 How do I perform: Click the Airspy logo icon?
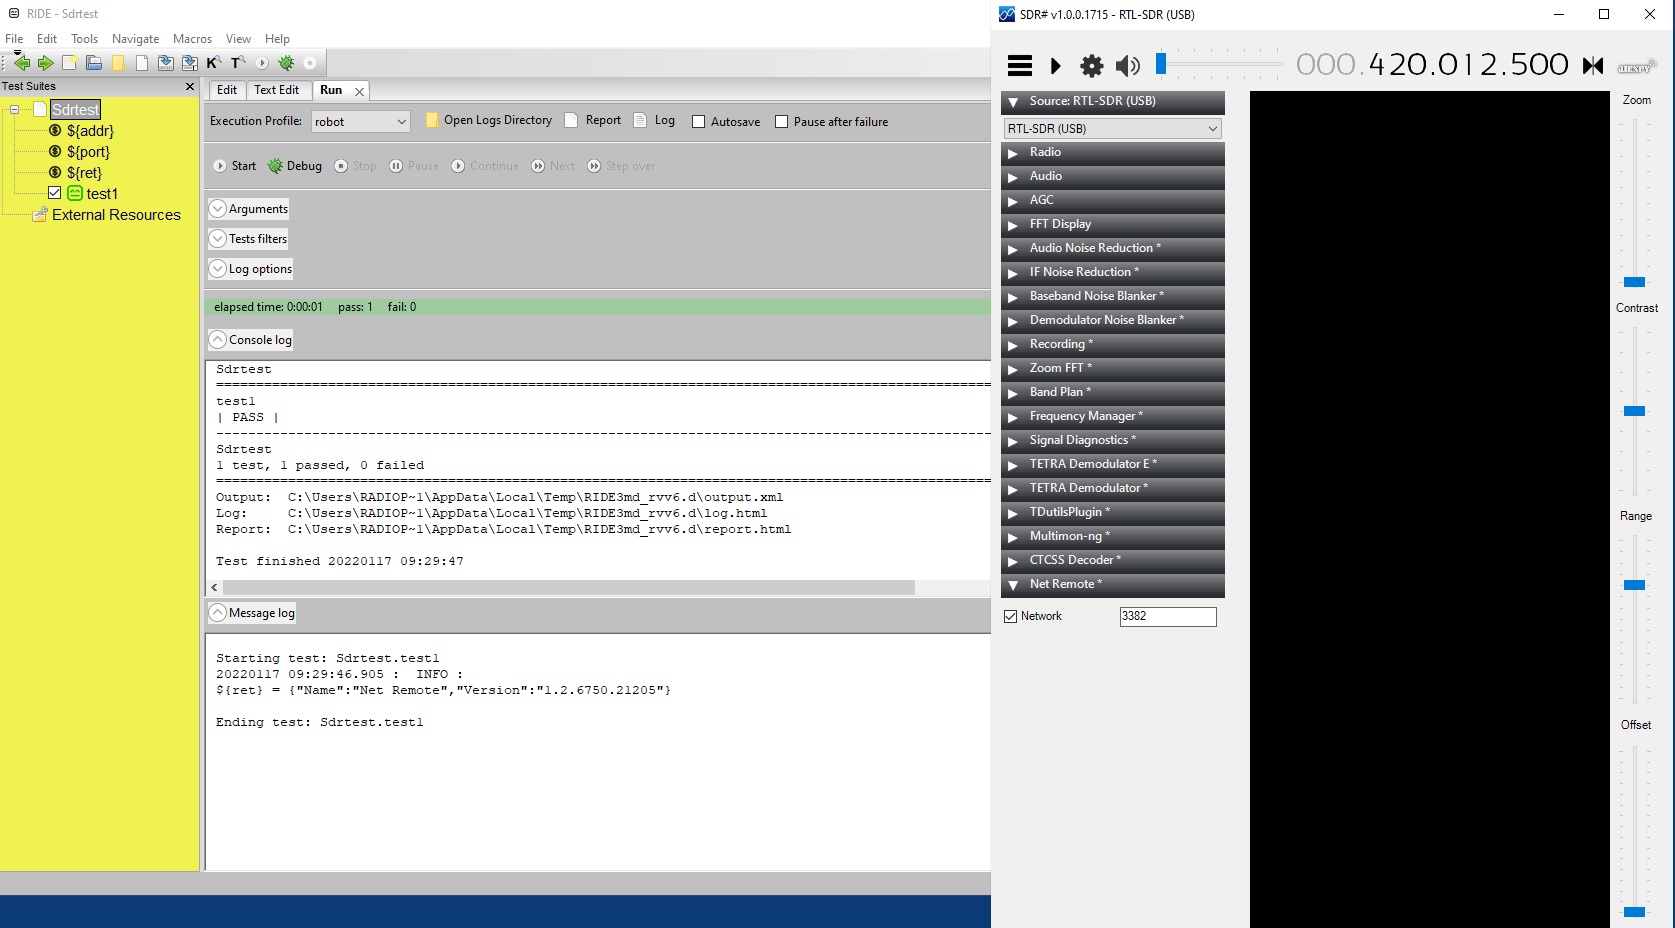pos(1637,66)
